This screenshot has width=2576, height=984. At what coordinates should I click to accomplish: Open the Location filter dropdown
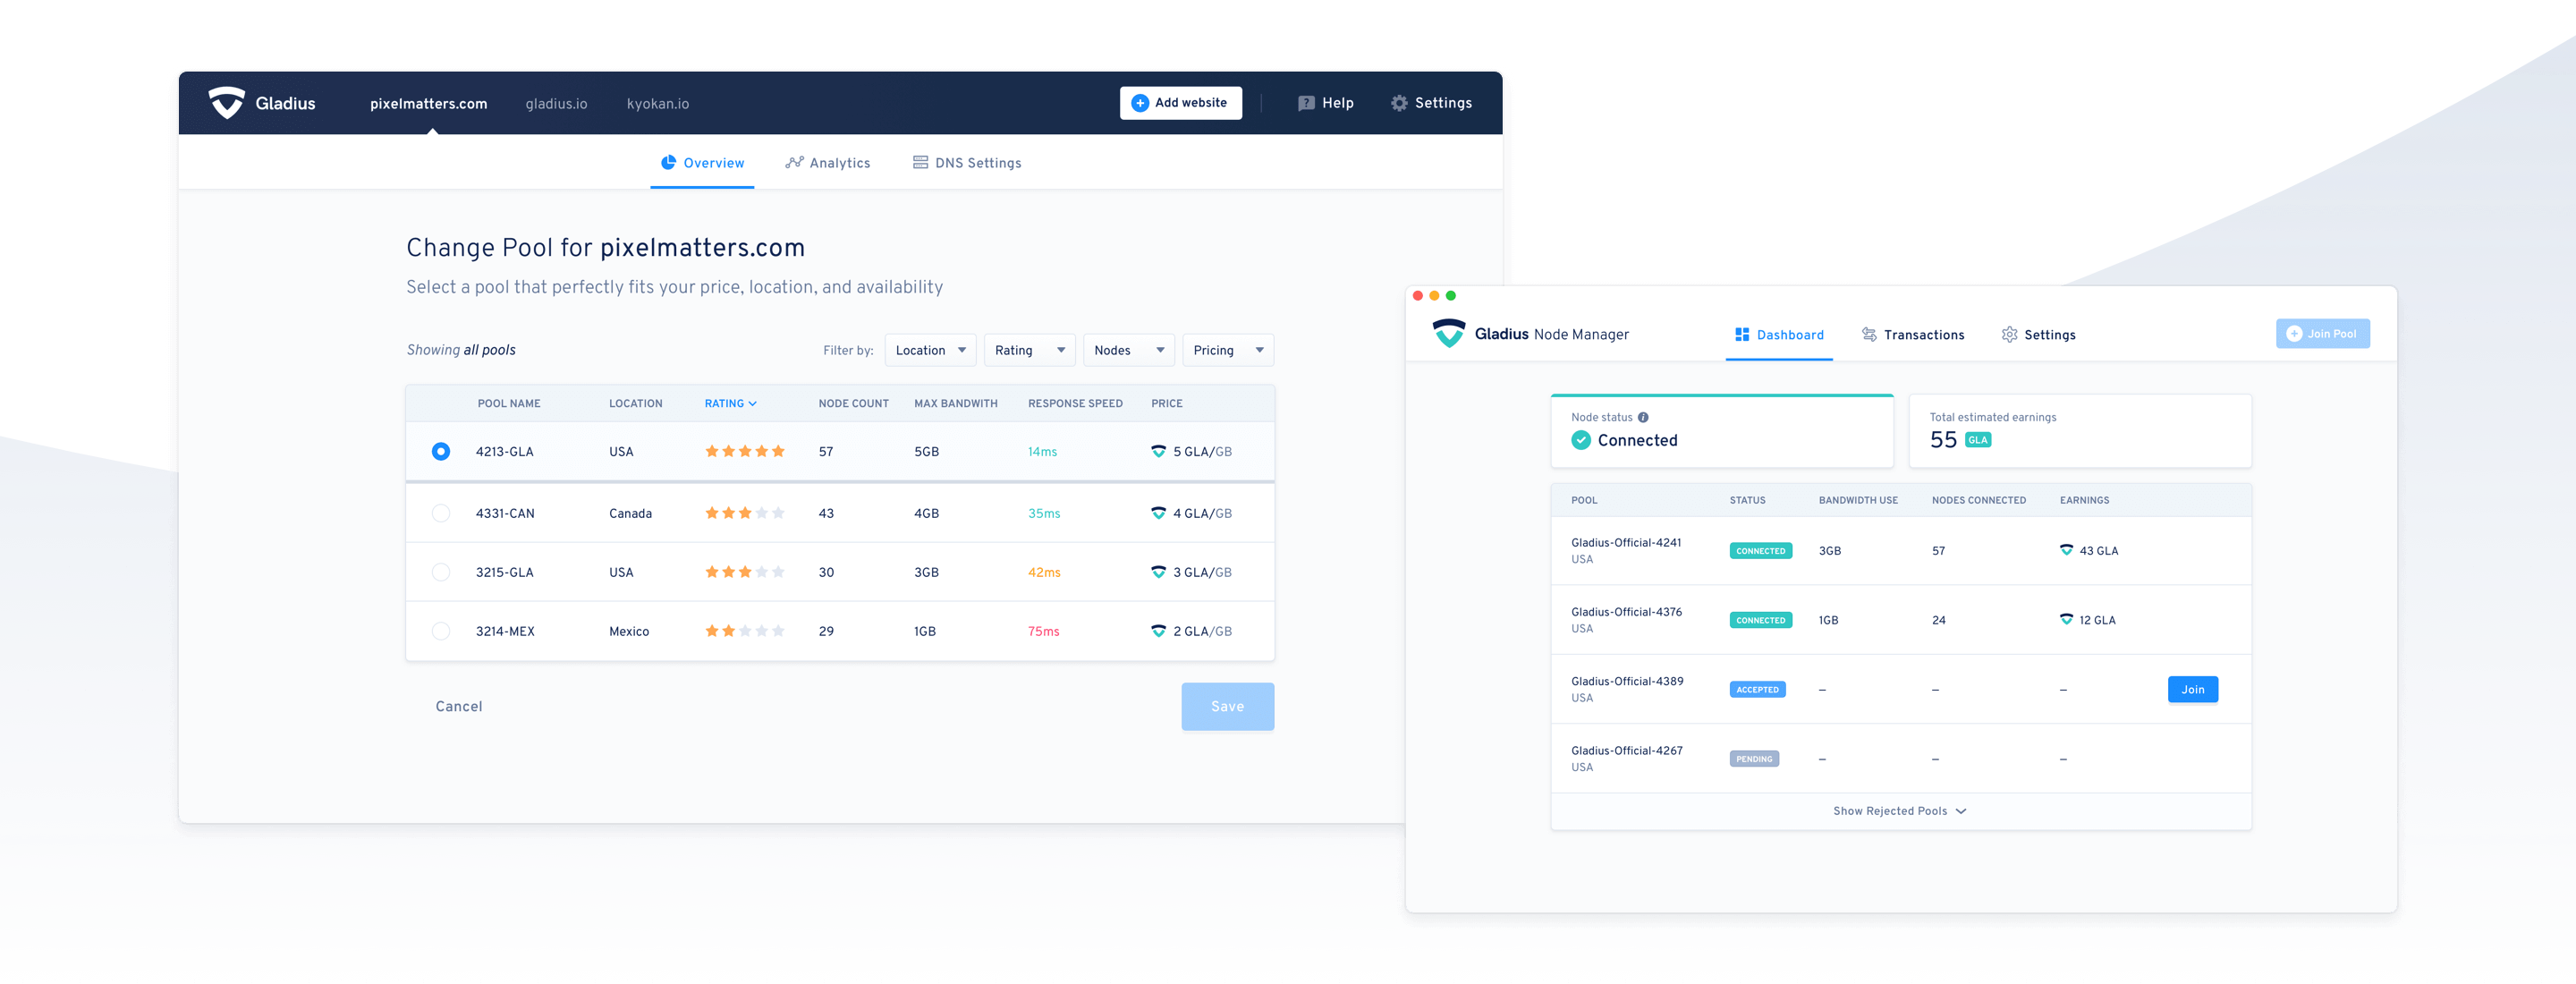pos(930,350)
